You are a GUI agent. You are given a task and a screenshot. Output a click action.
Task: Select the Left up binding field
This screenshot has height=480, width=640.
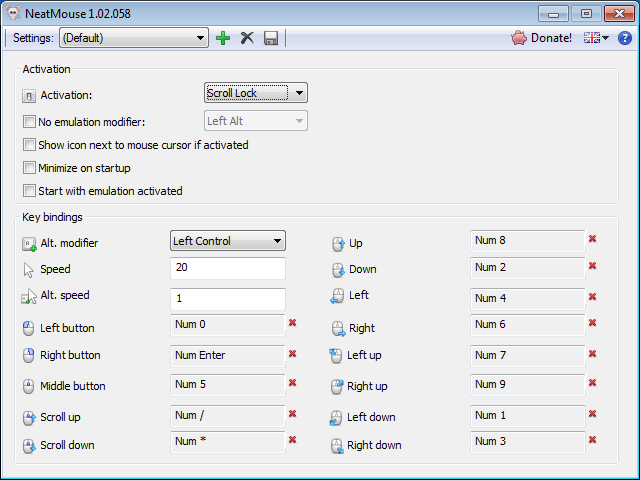point(527,356)
